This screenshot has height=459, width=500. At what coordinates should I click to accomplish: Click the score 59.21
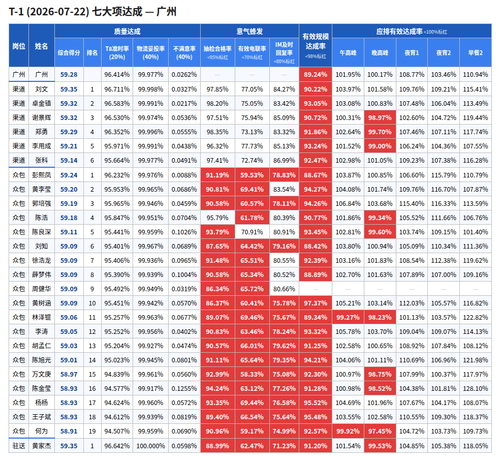pyautogui.click(x=69, y=146)
